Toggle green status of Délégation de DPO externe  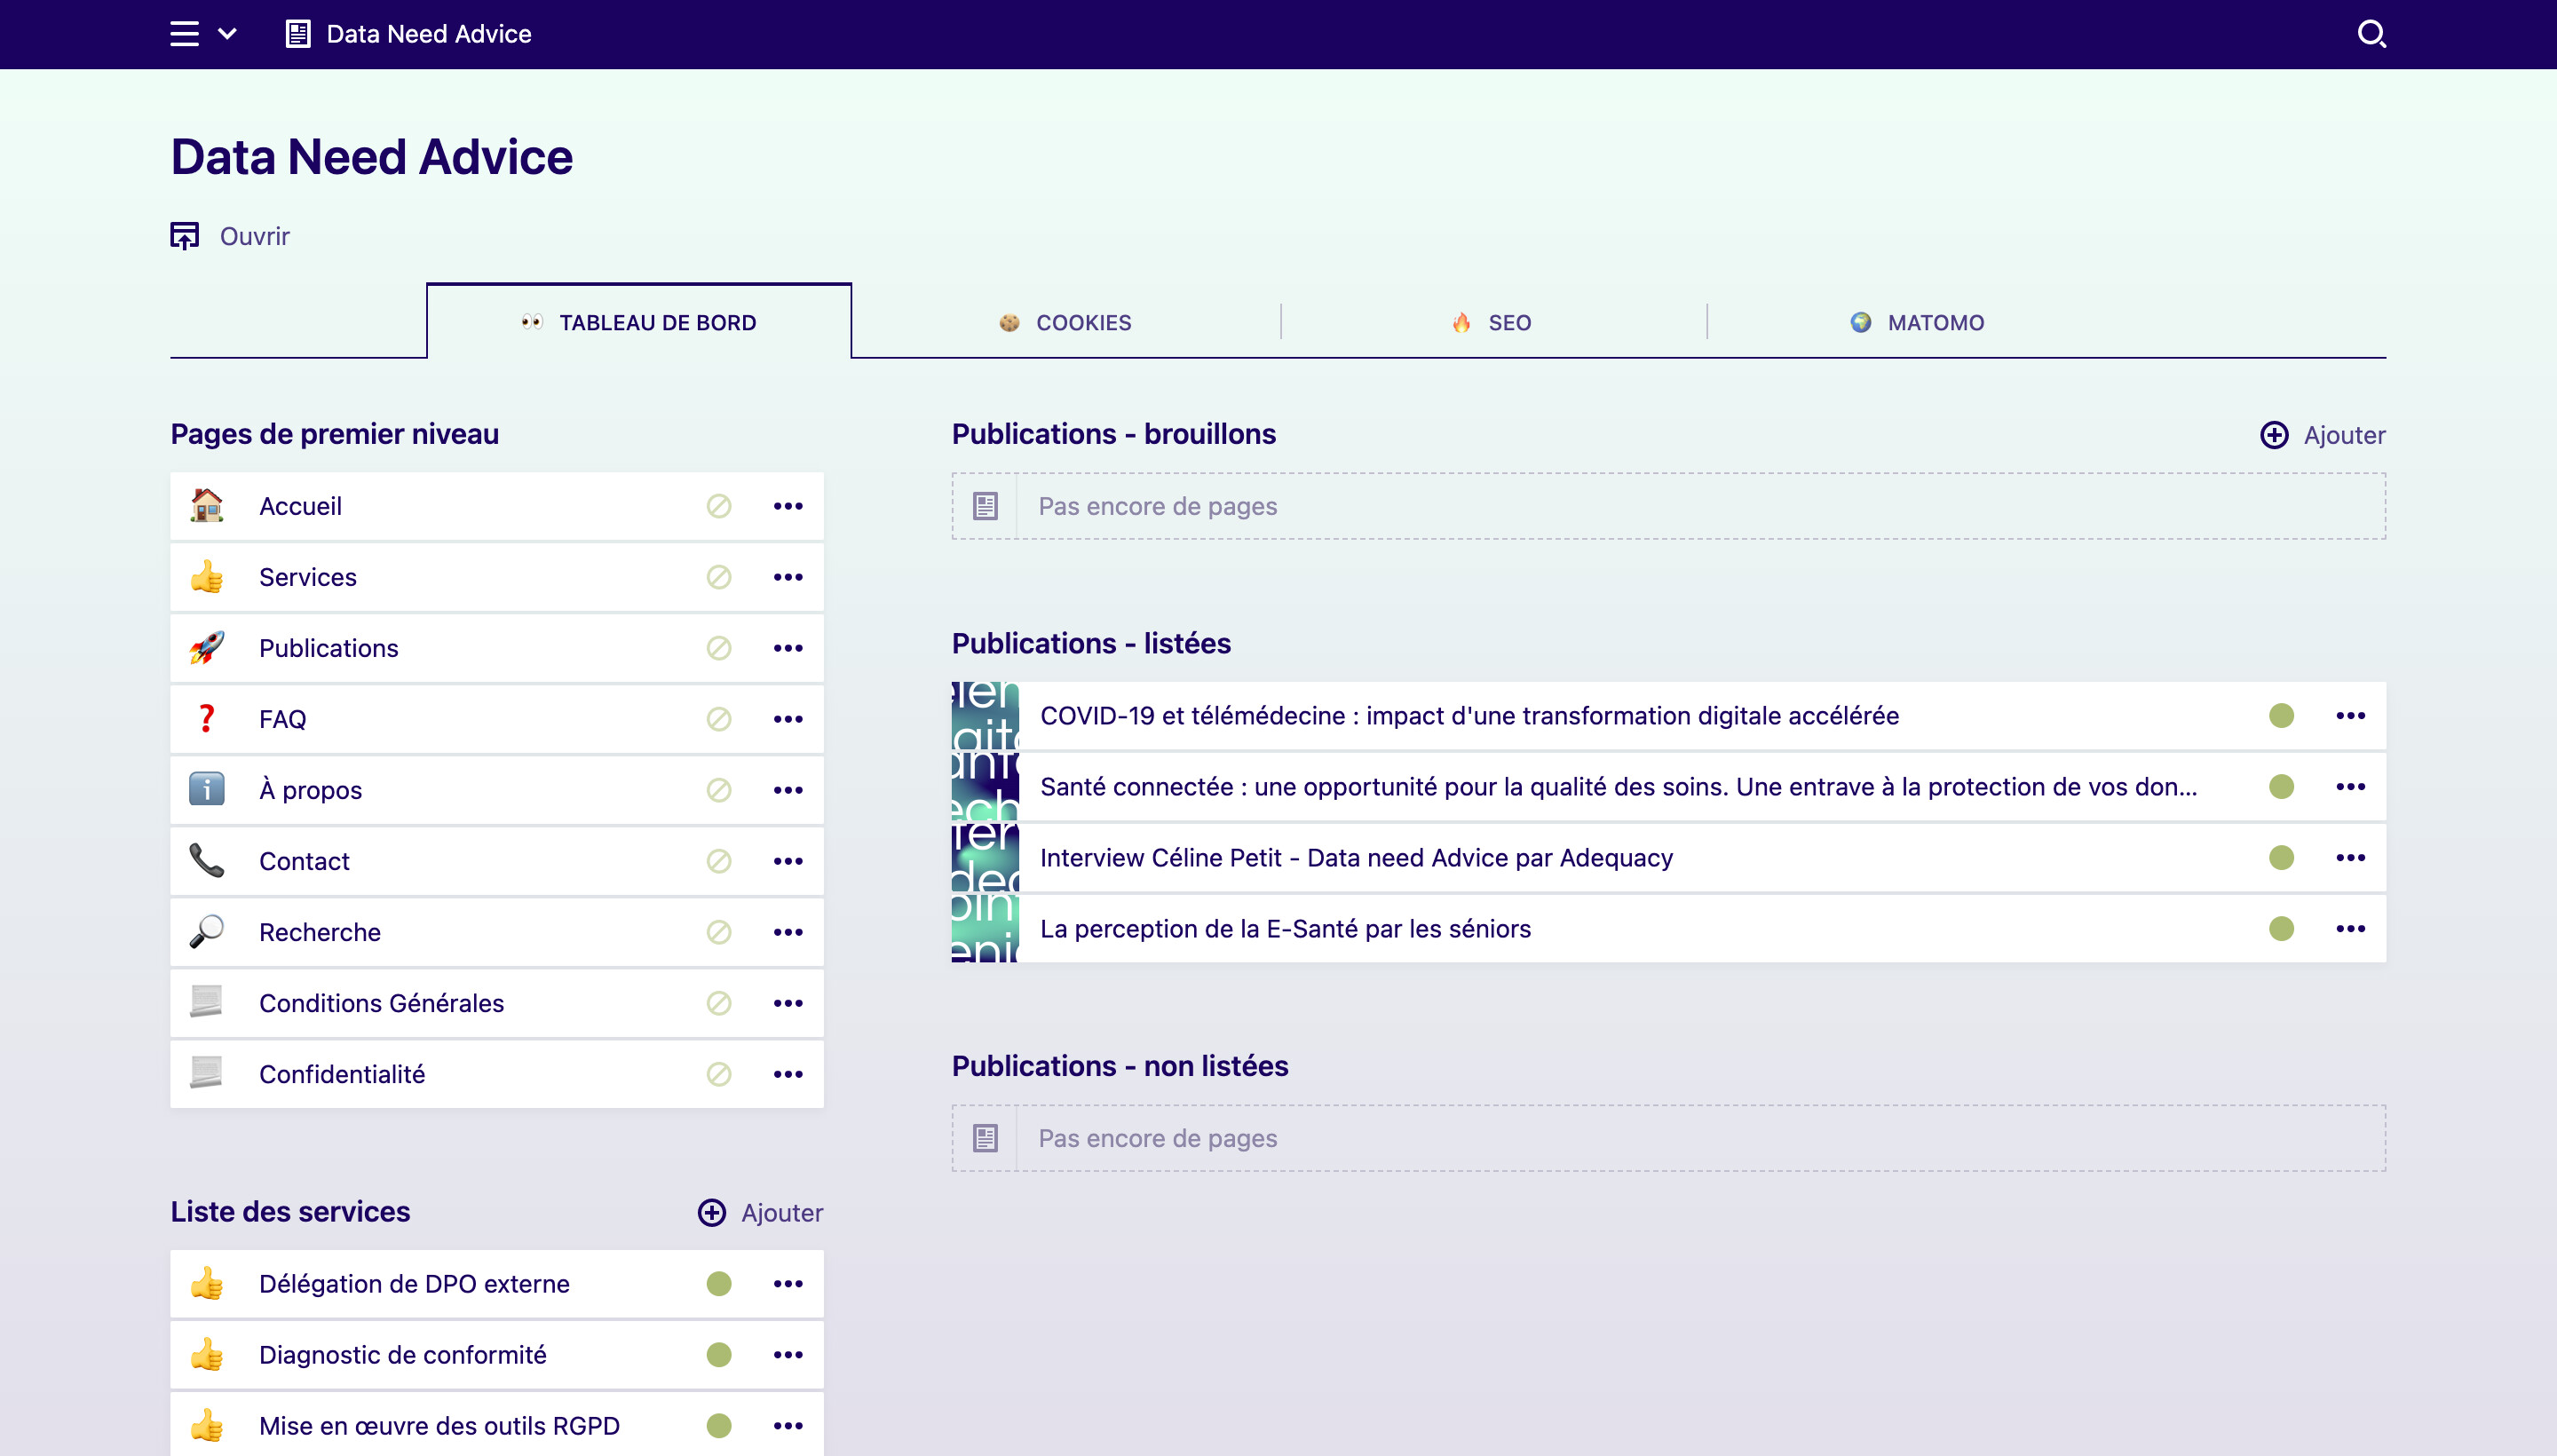[x=719, y=1284]
